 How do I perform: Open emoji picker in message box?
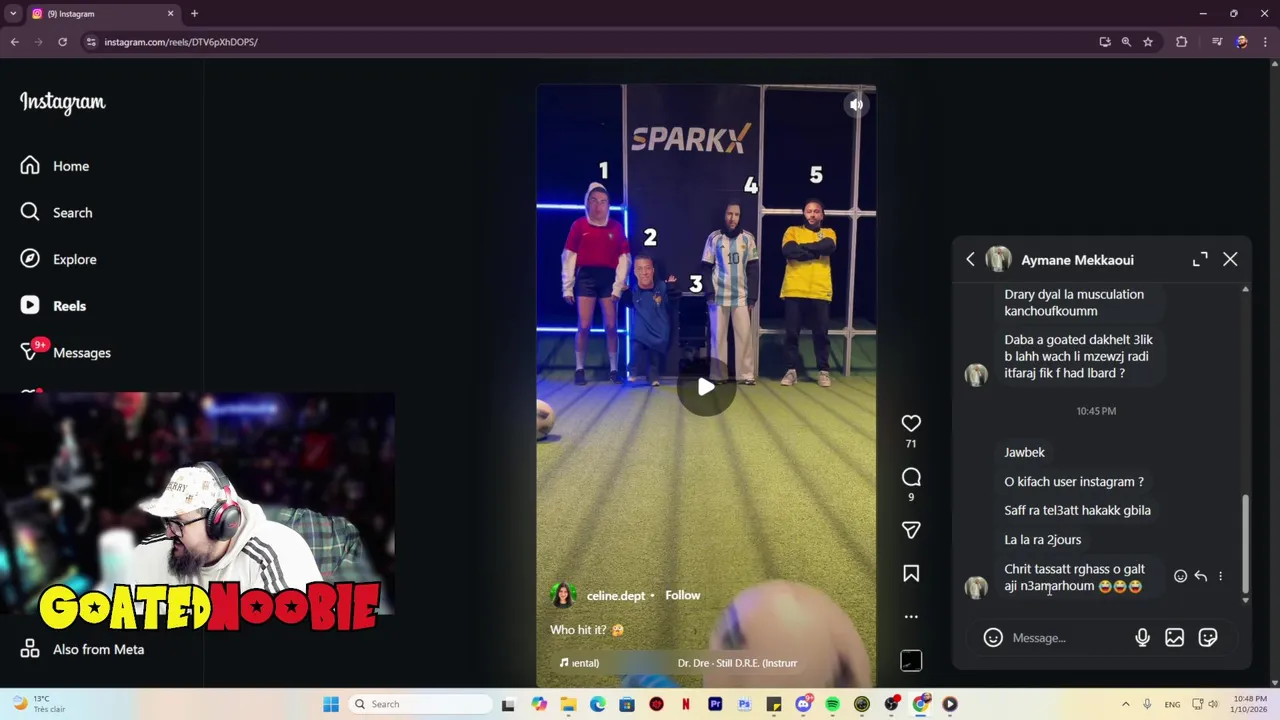[993, 638]
